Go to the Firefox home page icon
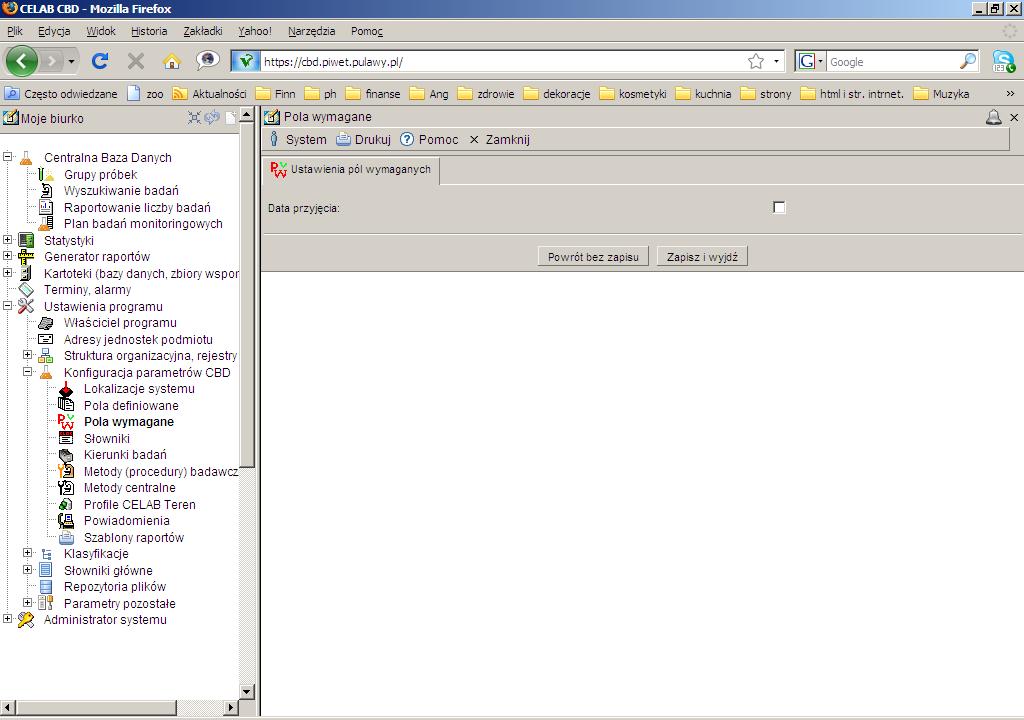This screenshot has height=720, width=1024. pyautogui.click(x=172, y=61)
